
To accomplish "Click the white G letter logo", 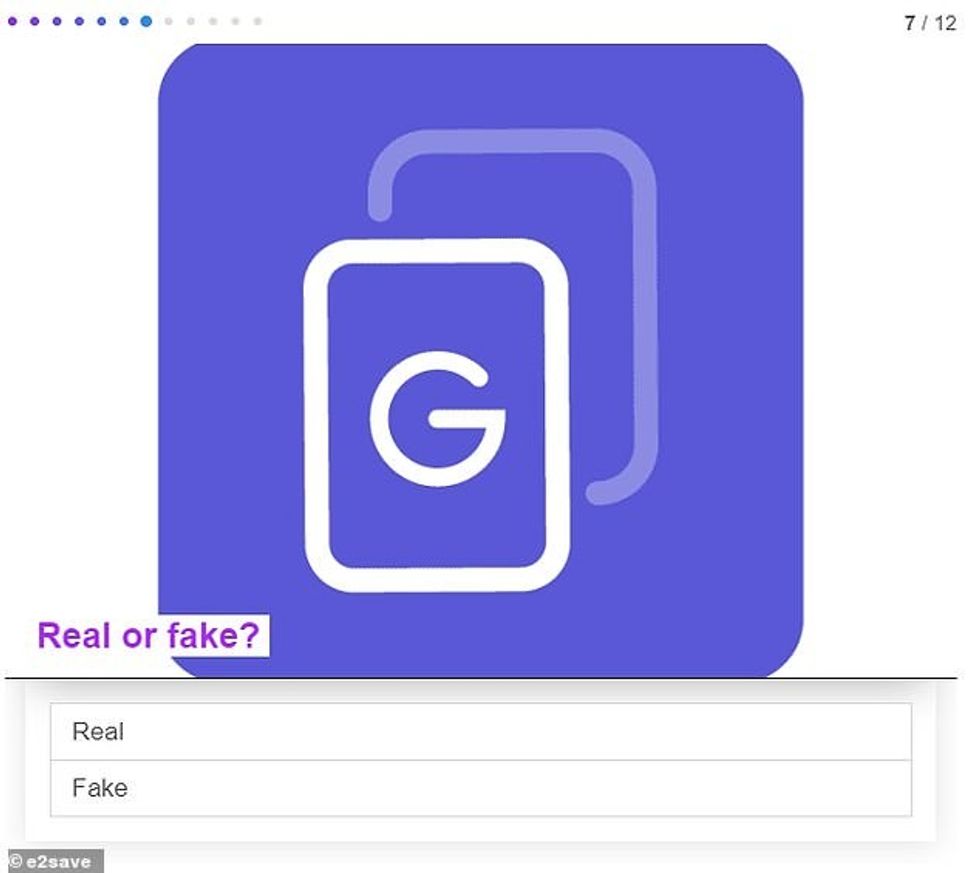I will (438, 419).
